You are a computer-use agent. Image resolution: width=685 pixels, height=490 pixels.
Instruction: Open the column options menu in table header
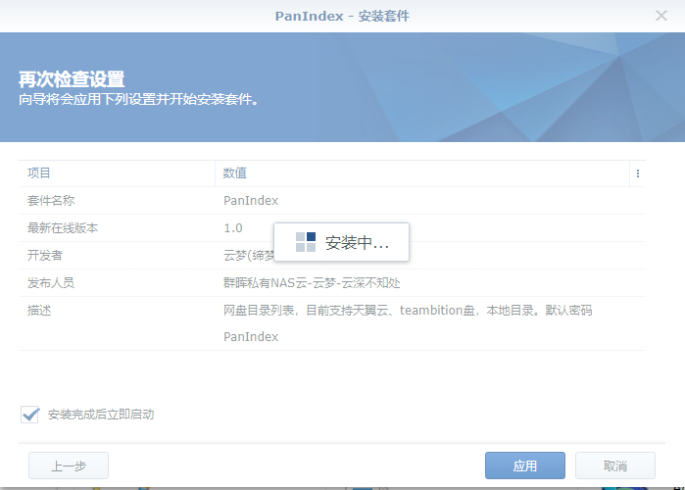(x=637, y=173)
